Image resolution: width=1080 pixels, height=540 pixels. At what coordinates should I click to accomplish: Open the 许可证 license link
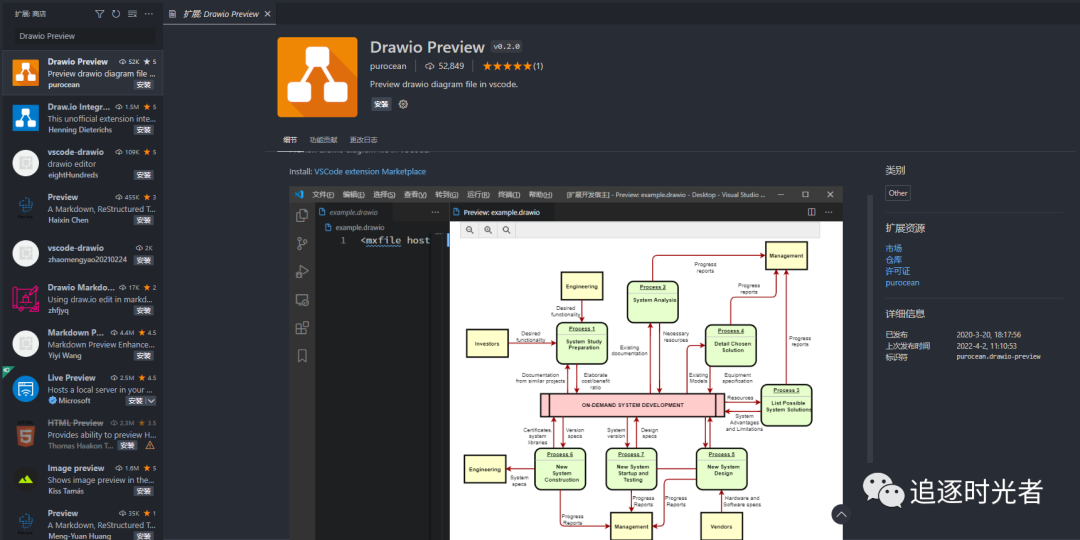click(897, 271)
